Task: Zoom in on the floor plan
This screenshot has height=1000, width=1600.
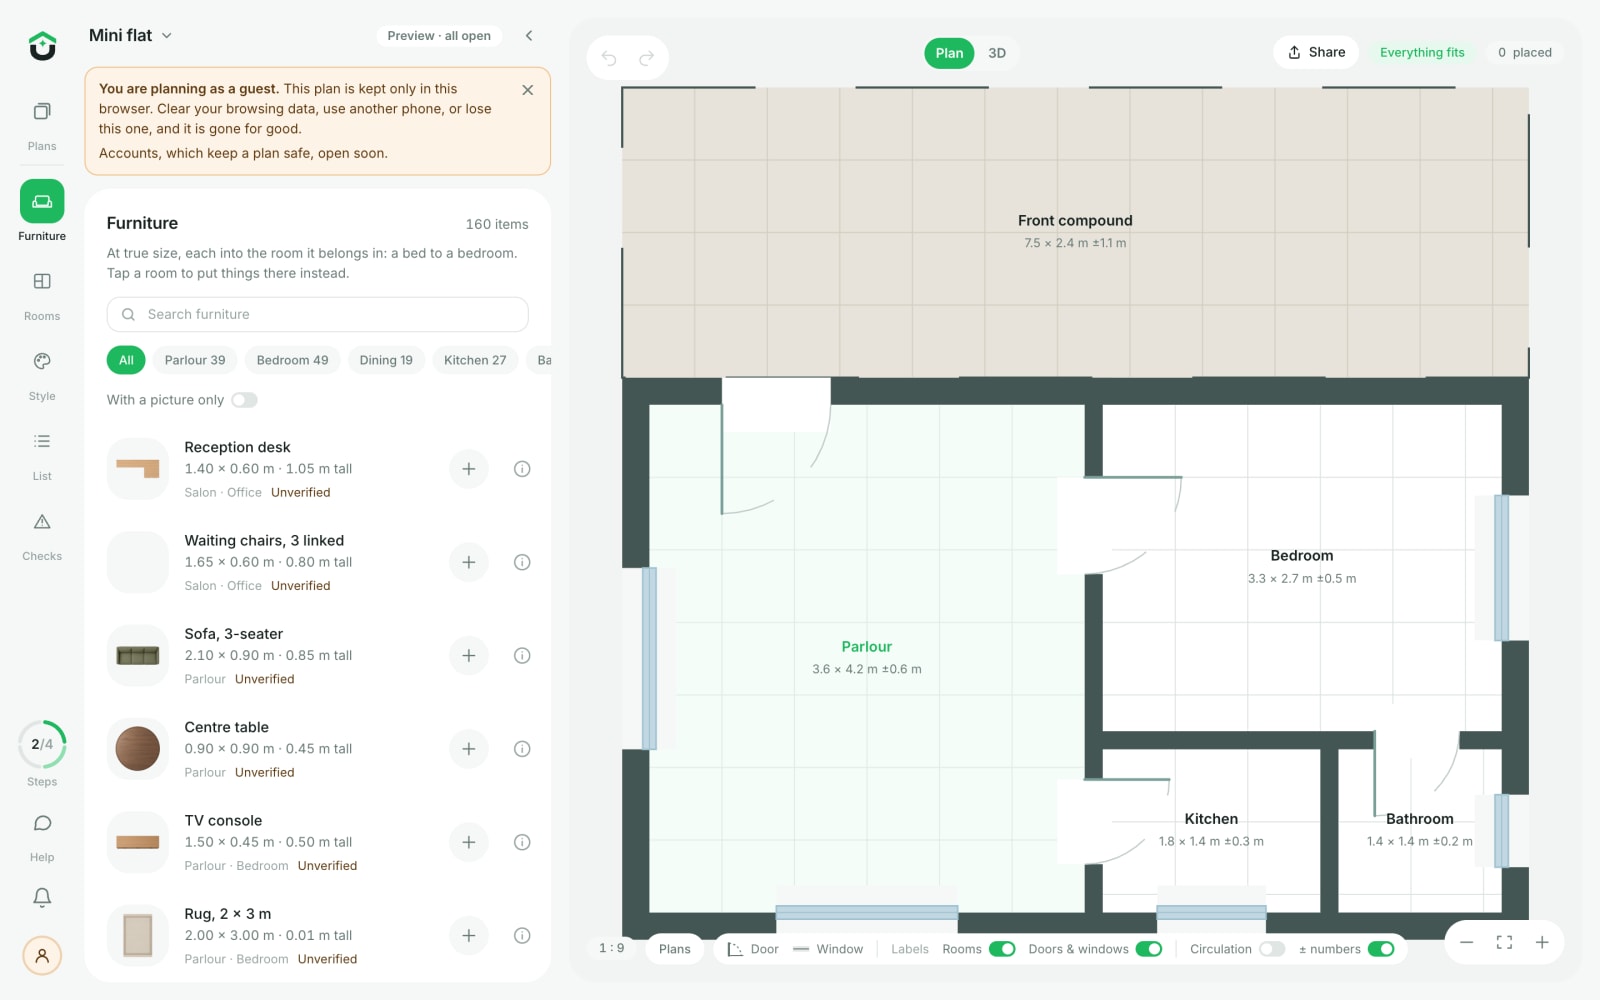Action: pyautogui.click(x=1542, y=942)
